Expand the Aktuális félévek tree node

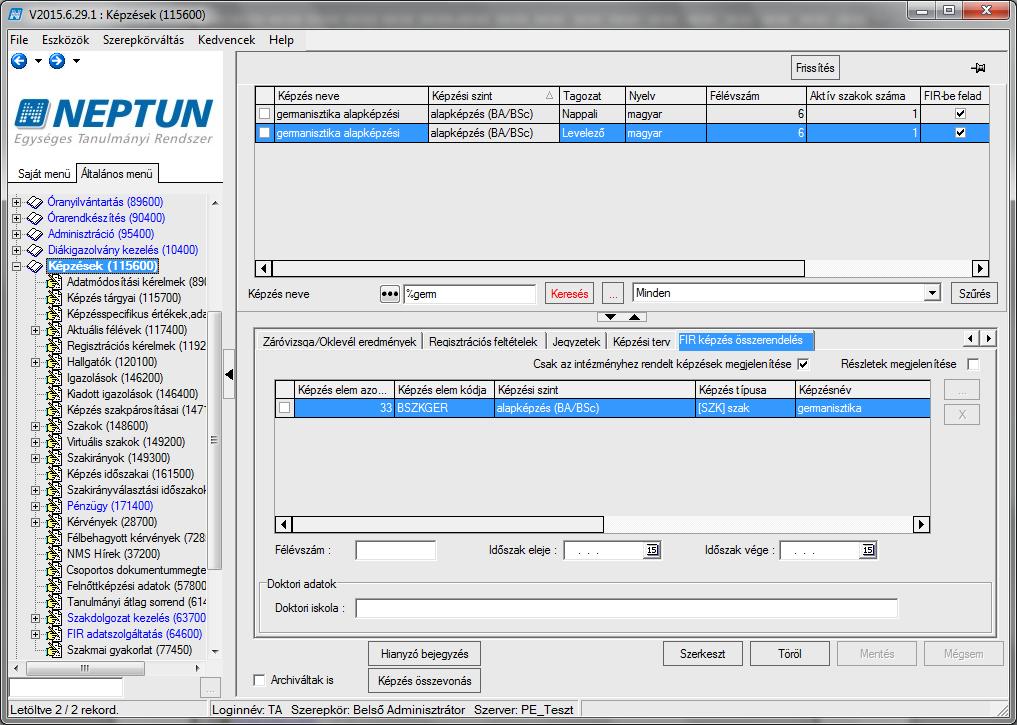36,330
